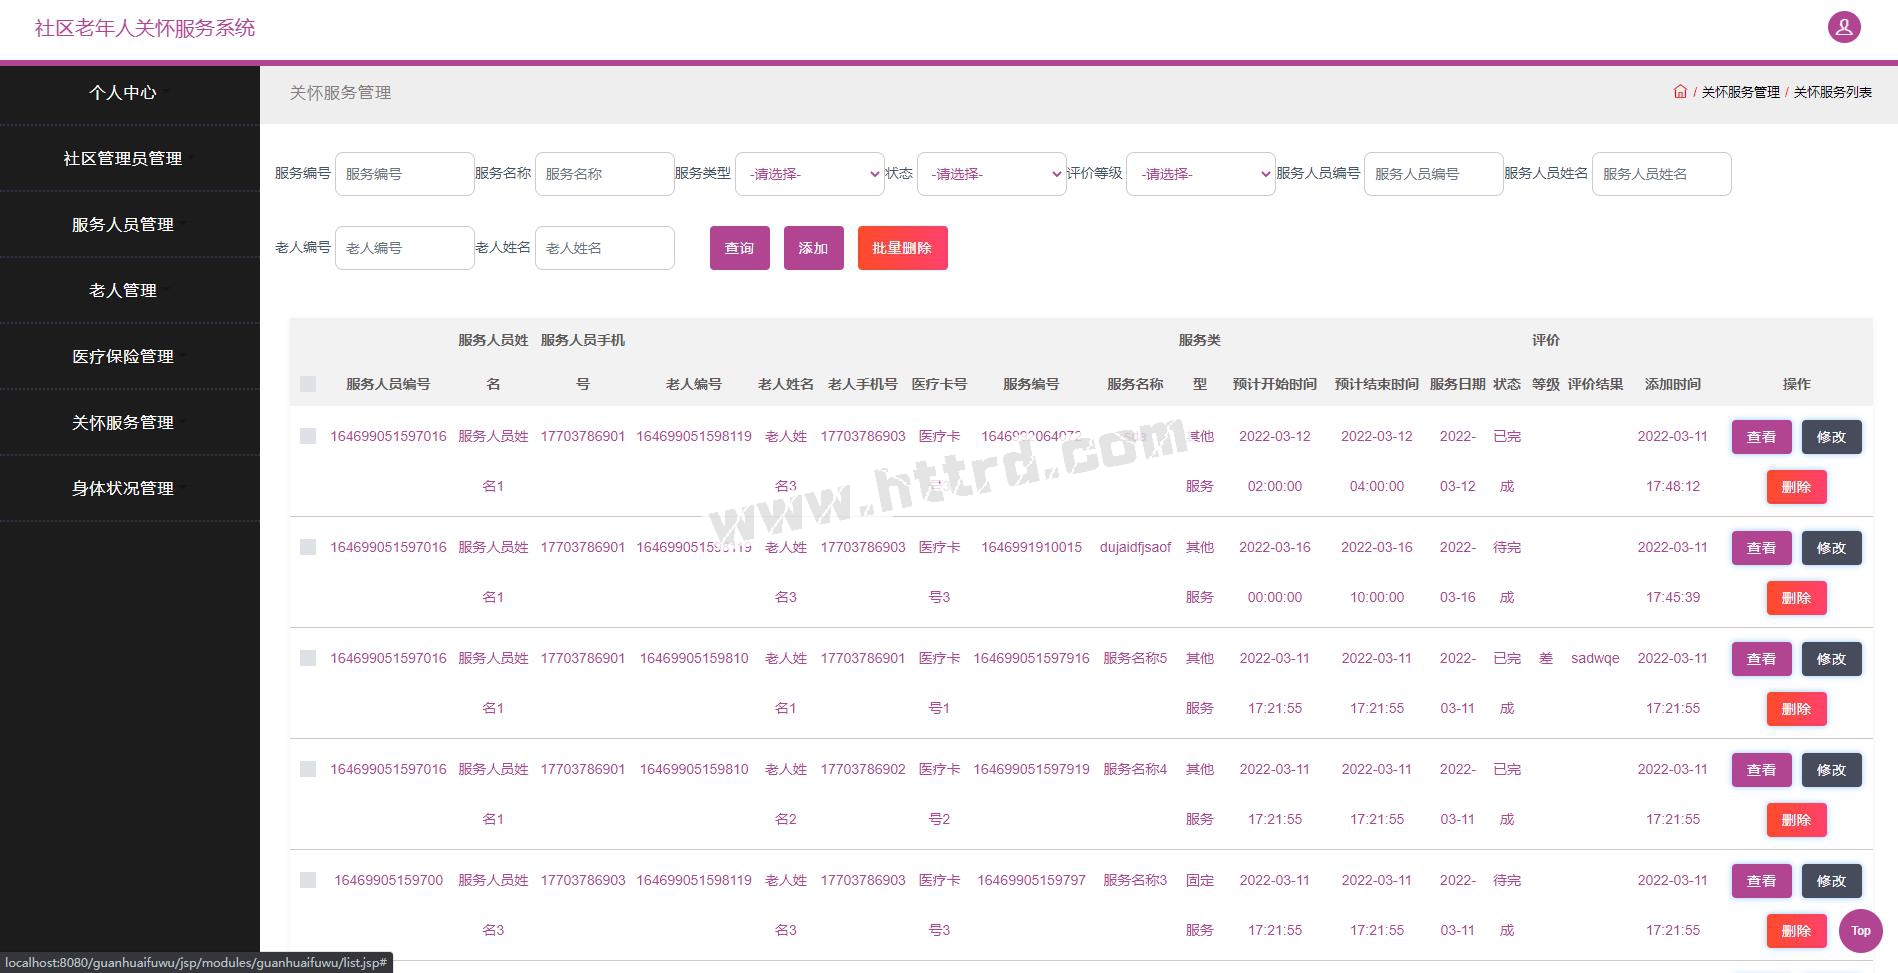This screenshot has height=973, width=1898.
Task: Click the 添加 button
Action: [814, 248]
